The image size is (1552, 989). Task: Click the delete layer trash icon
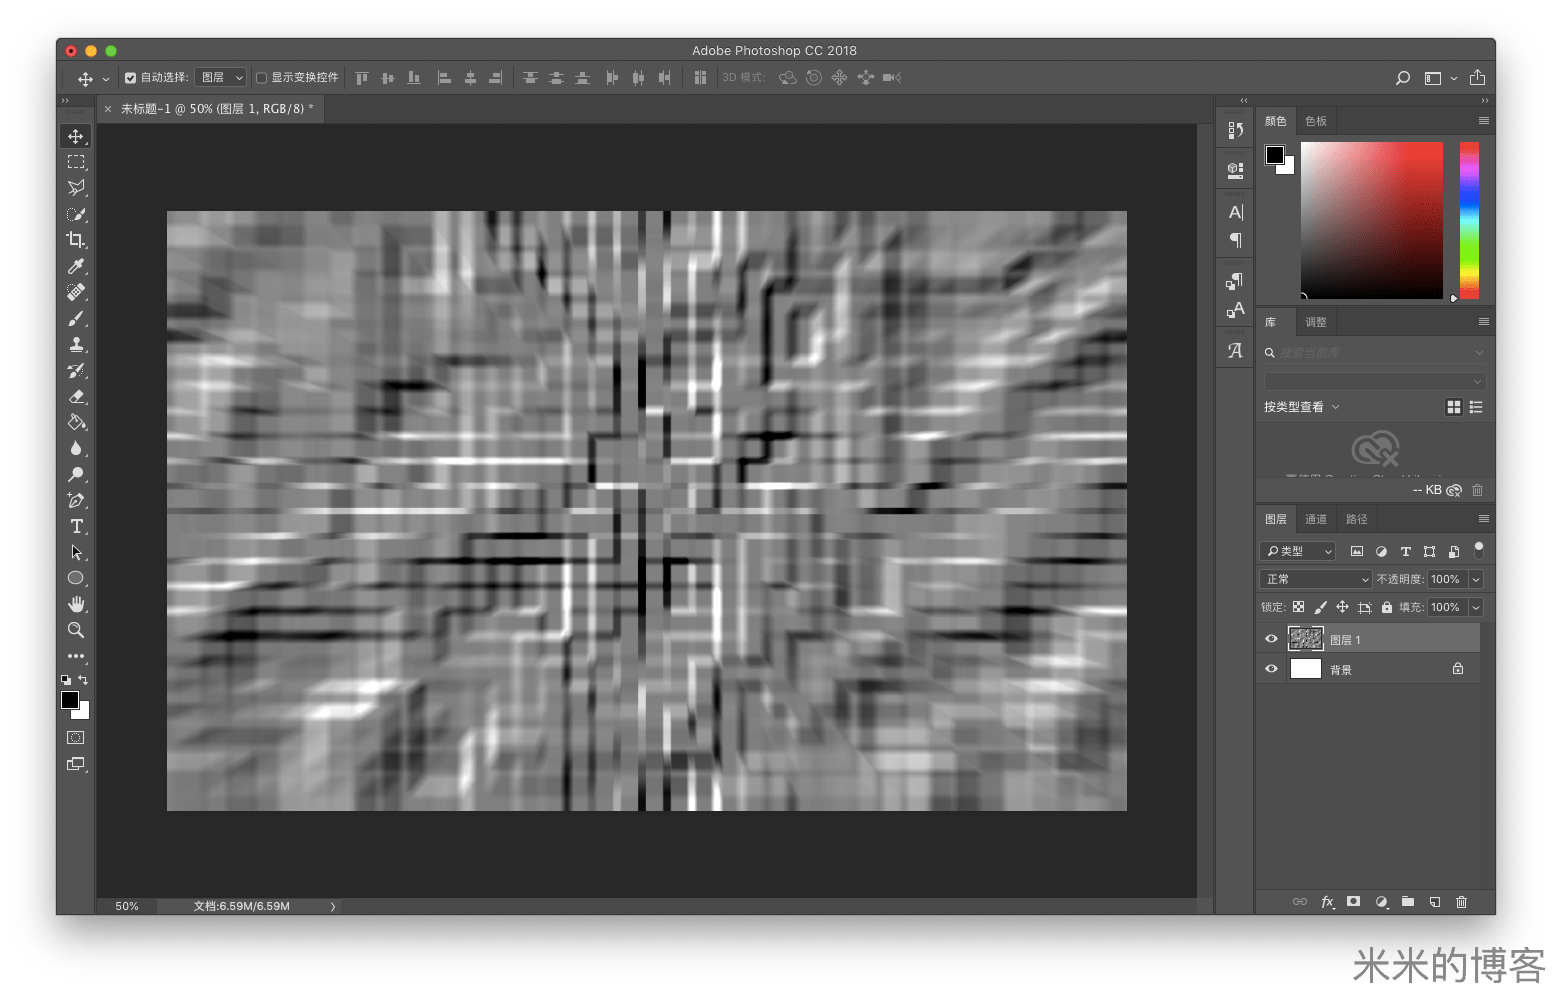[1461, 902]
